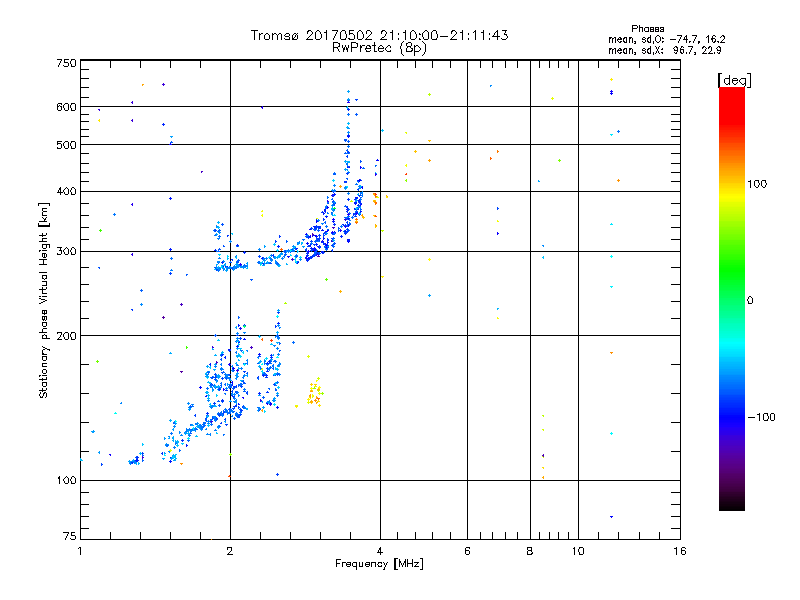
Task: Click the y-axis tick label '75'
Action: tap(70, 536)
